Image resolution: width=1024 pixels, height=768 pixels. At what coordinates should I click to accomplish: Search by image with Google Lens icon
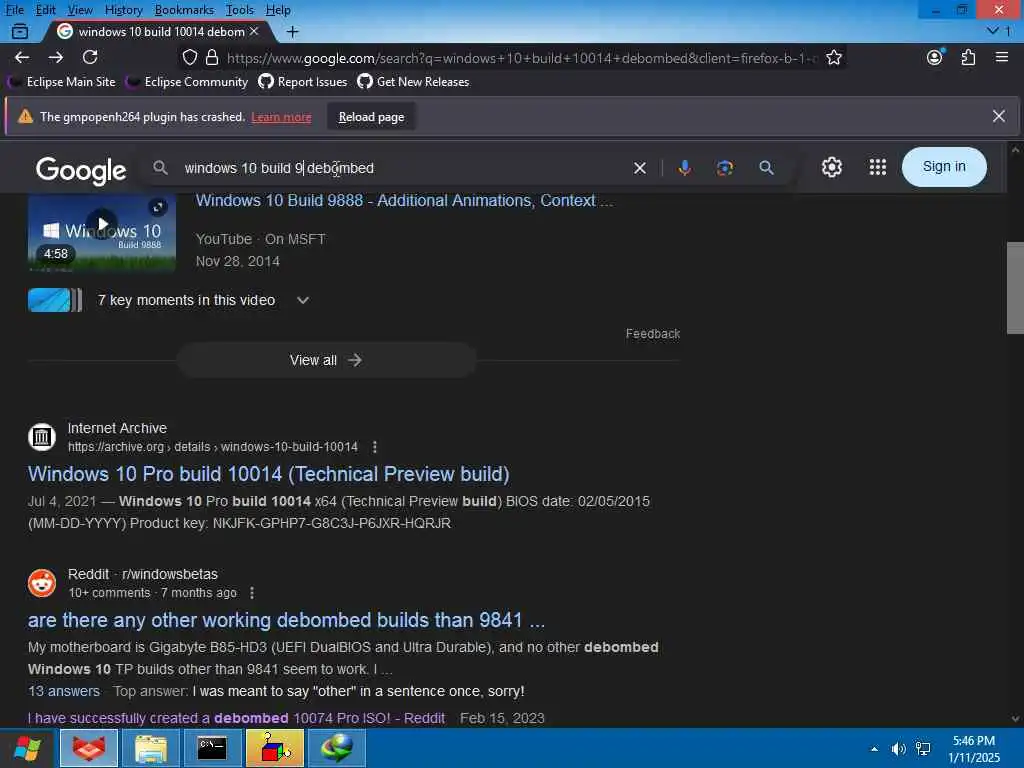[725, 168]
